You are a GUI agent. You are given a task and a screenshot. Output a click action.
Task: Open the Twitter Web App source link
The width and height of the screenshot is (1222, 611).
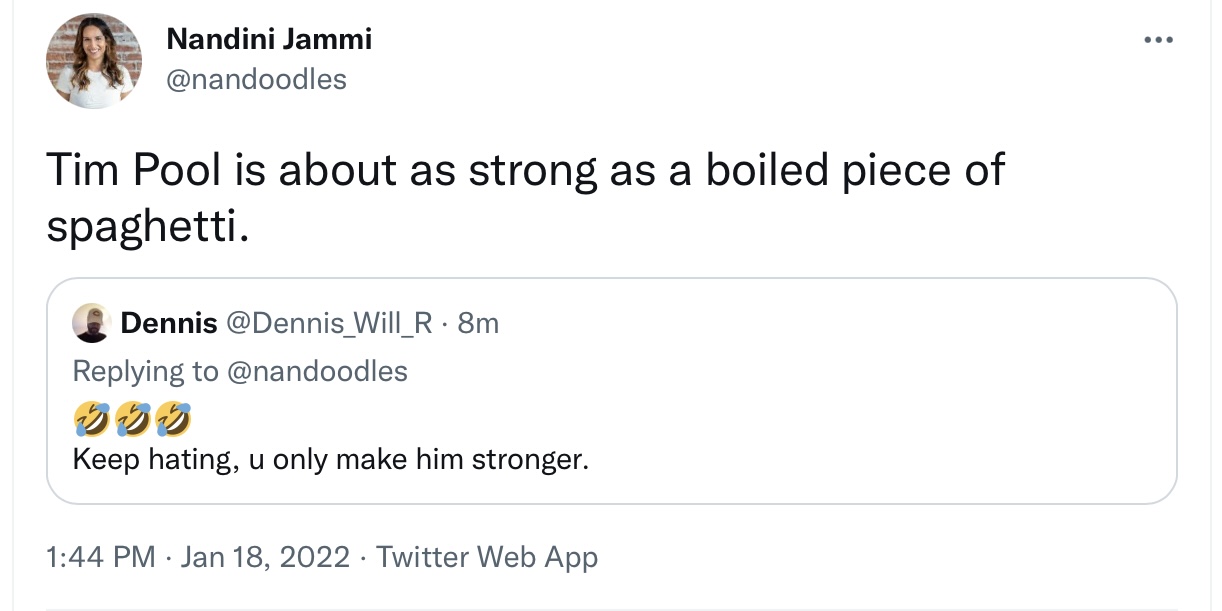click(487, 557)
